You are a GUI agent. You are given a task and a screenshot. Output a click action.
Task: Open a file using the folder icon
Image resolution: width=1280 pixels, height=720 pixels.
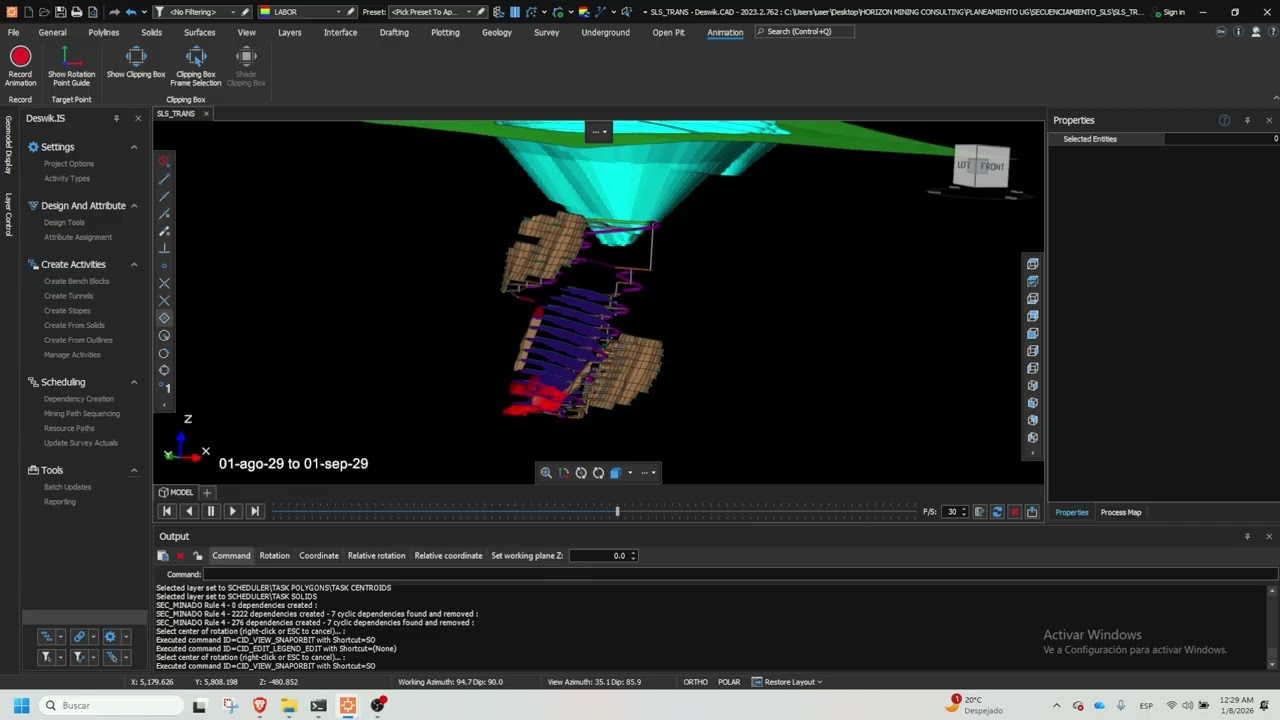(45, 12)
